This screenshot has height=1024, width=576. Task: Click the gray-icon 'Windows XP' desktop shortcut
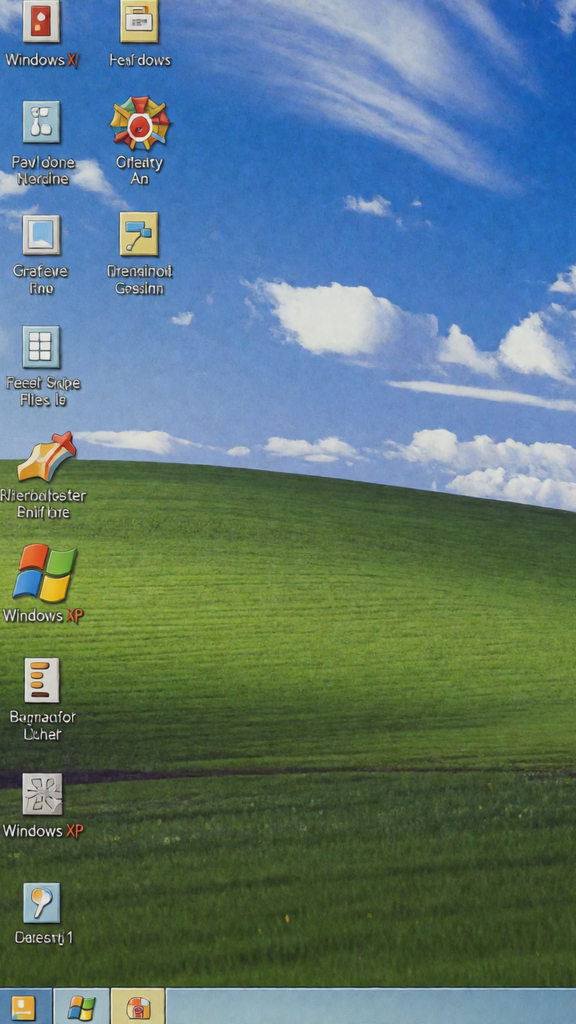pyautogui.click(x=42, y=794)
